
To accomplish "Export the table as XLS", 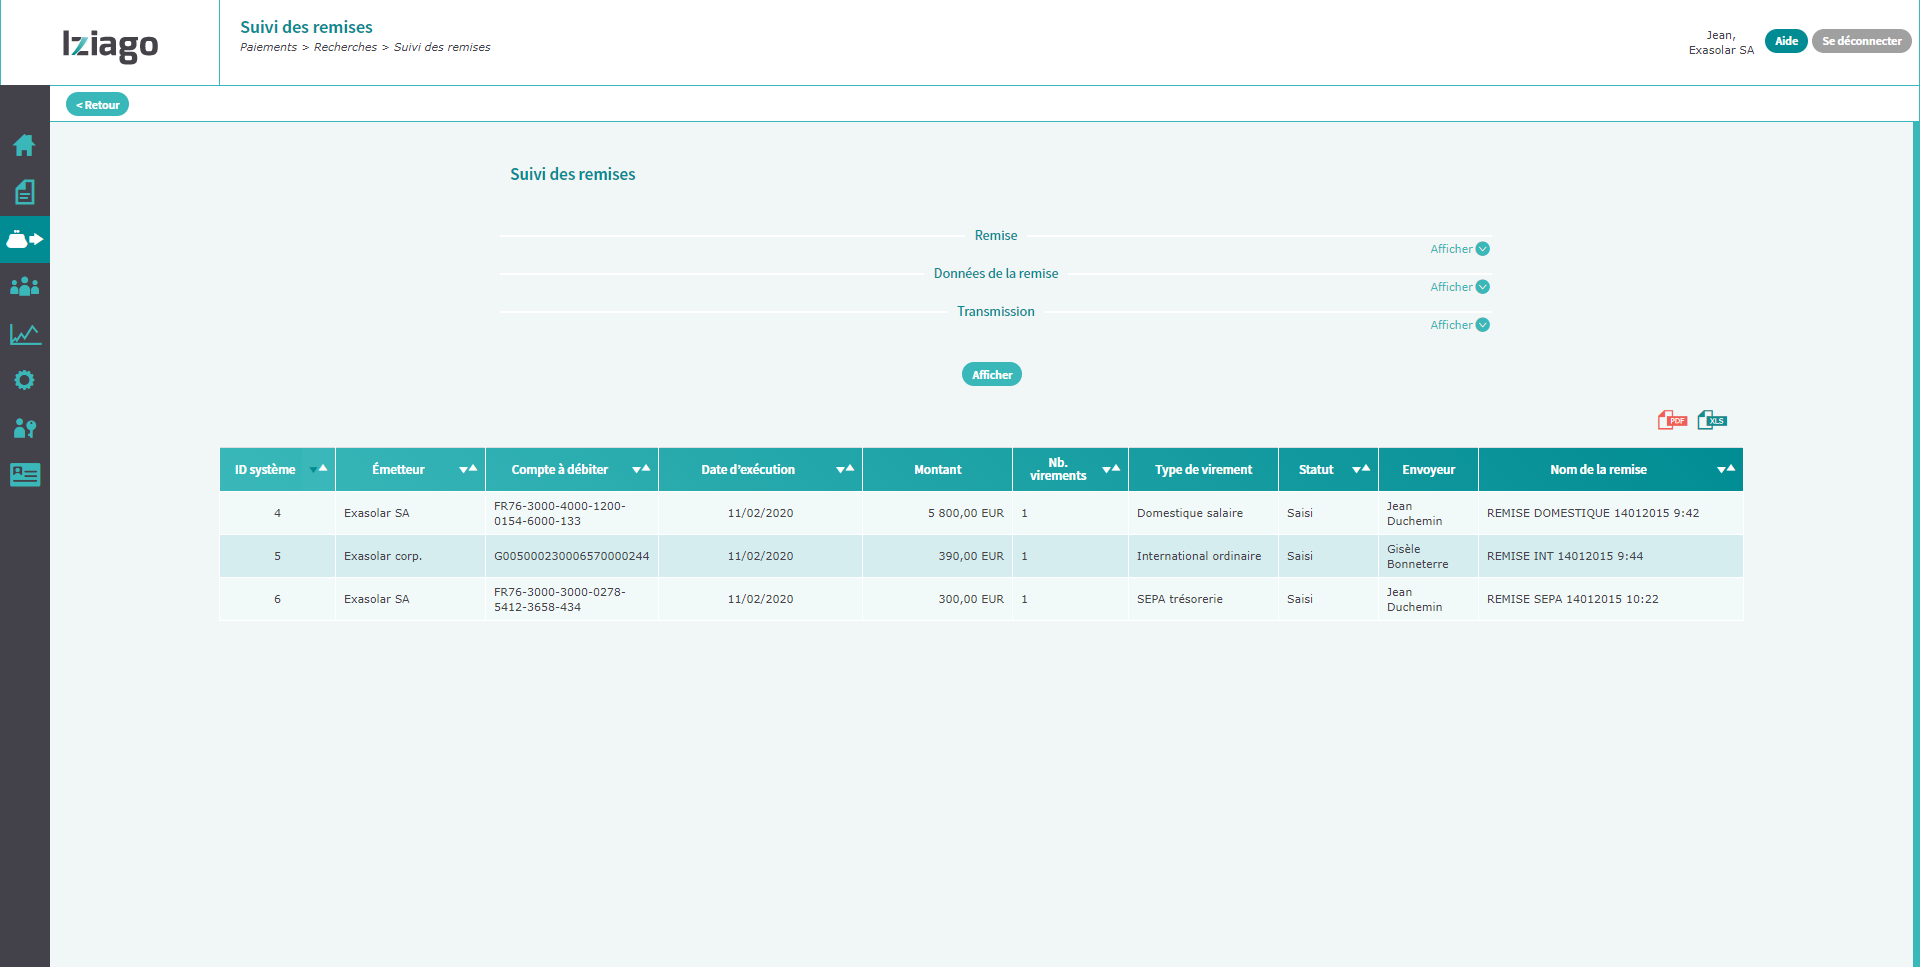I will (1712, 420).
